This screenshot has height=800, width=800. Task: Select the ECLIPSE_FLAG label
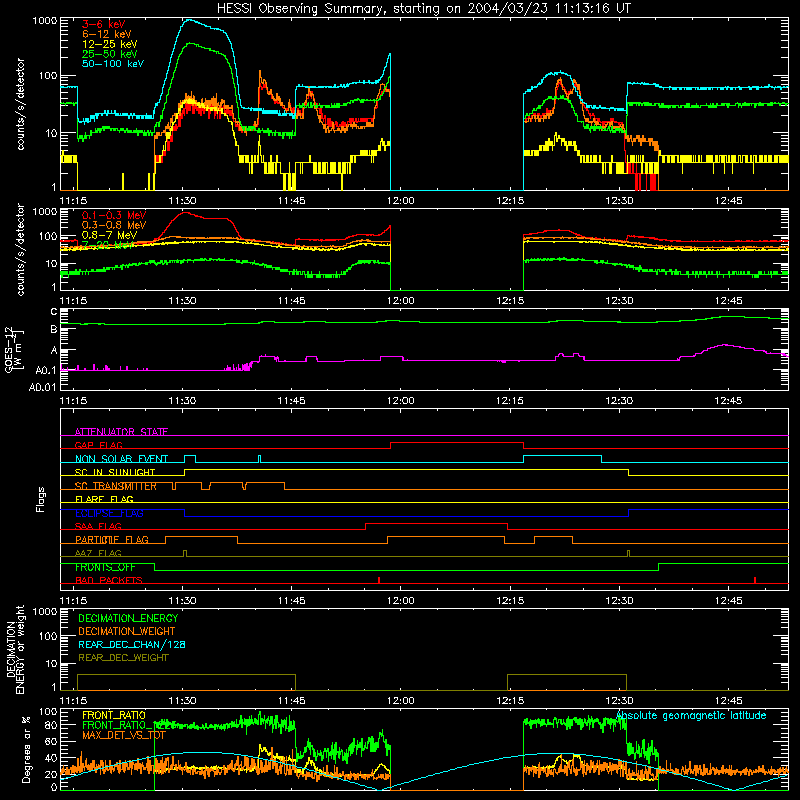[109, 513]
